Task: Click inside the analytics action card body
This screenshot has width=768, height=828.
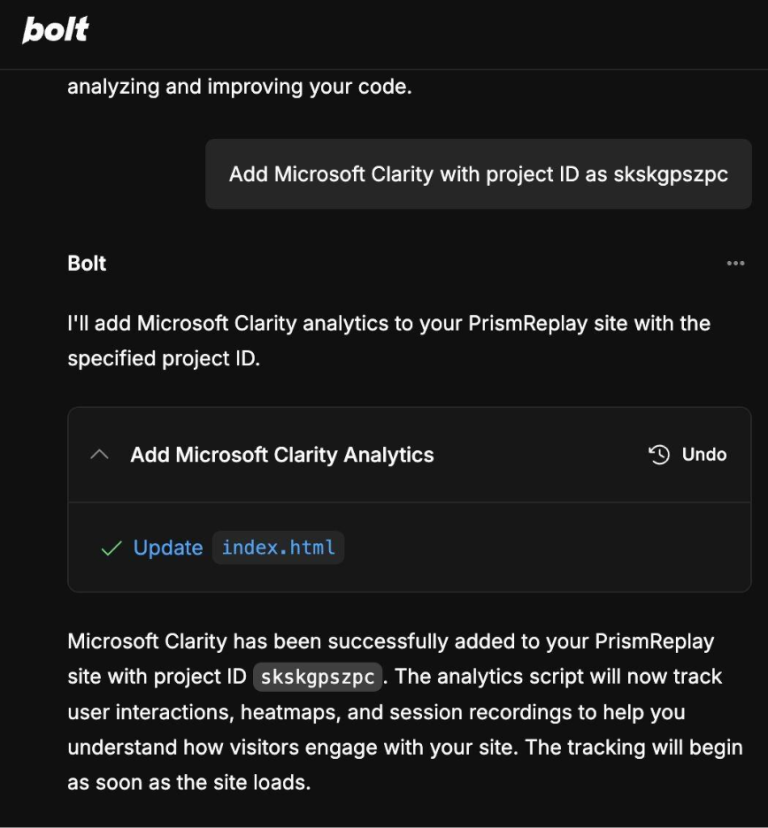Action: 408,548
